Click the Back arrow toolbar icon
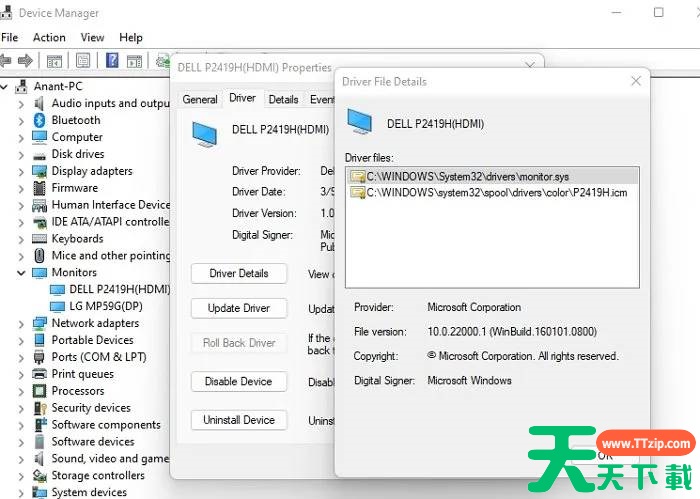This screenshot has height=499, width=700. pyautogui.click(x=6, y=60)
